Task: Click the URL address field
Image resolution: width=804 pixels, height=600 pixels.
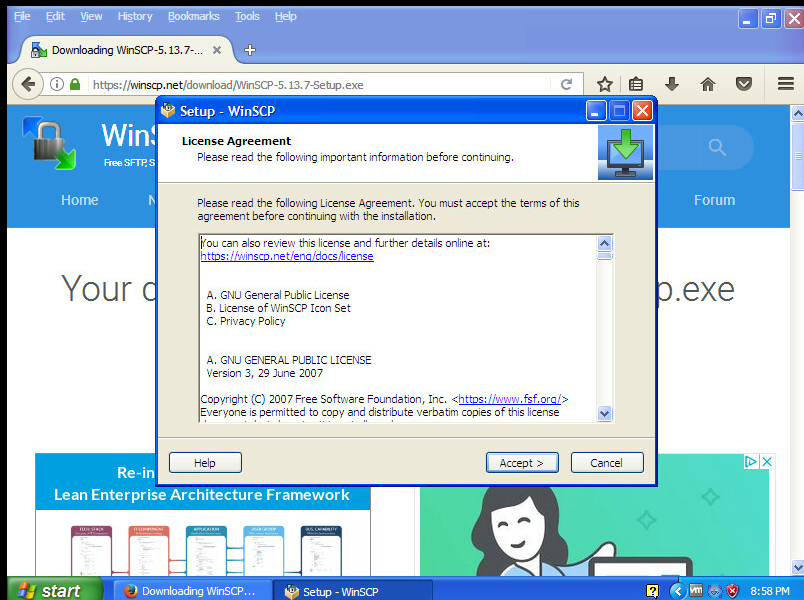Action: coord(319,85)
